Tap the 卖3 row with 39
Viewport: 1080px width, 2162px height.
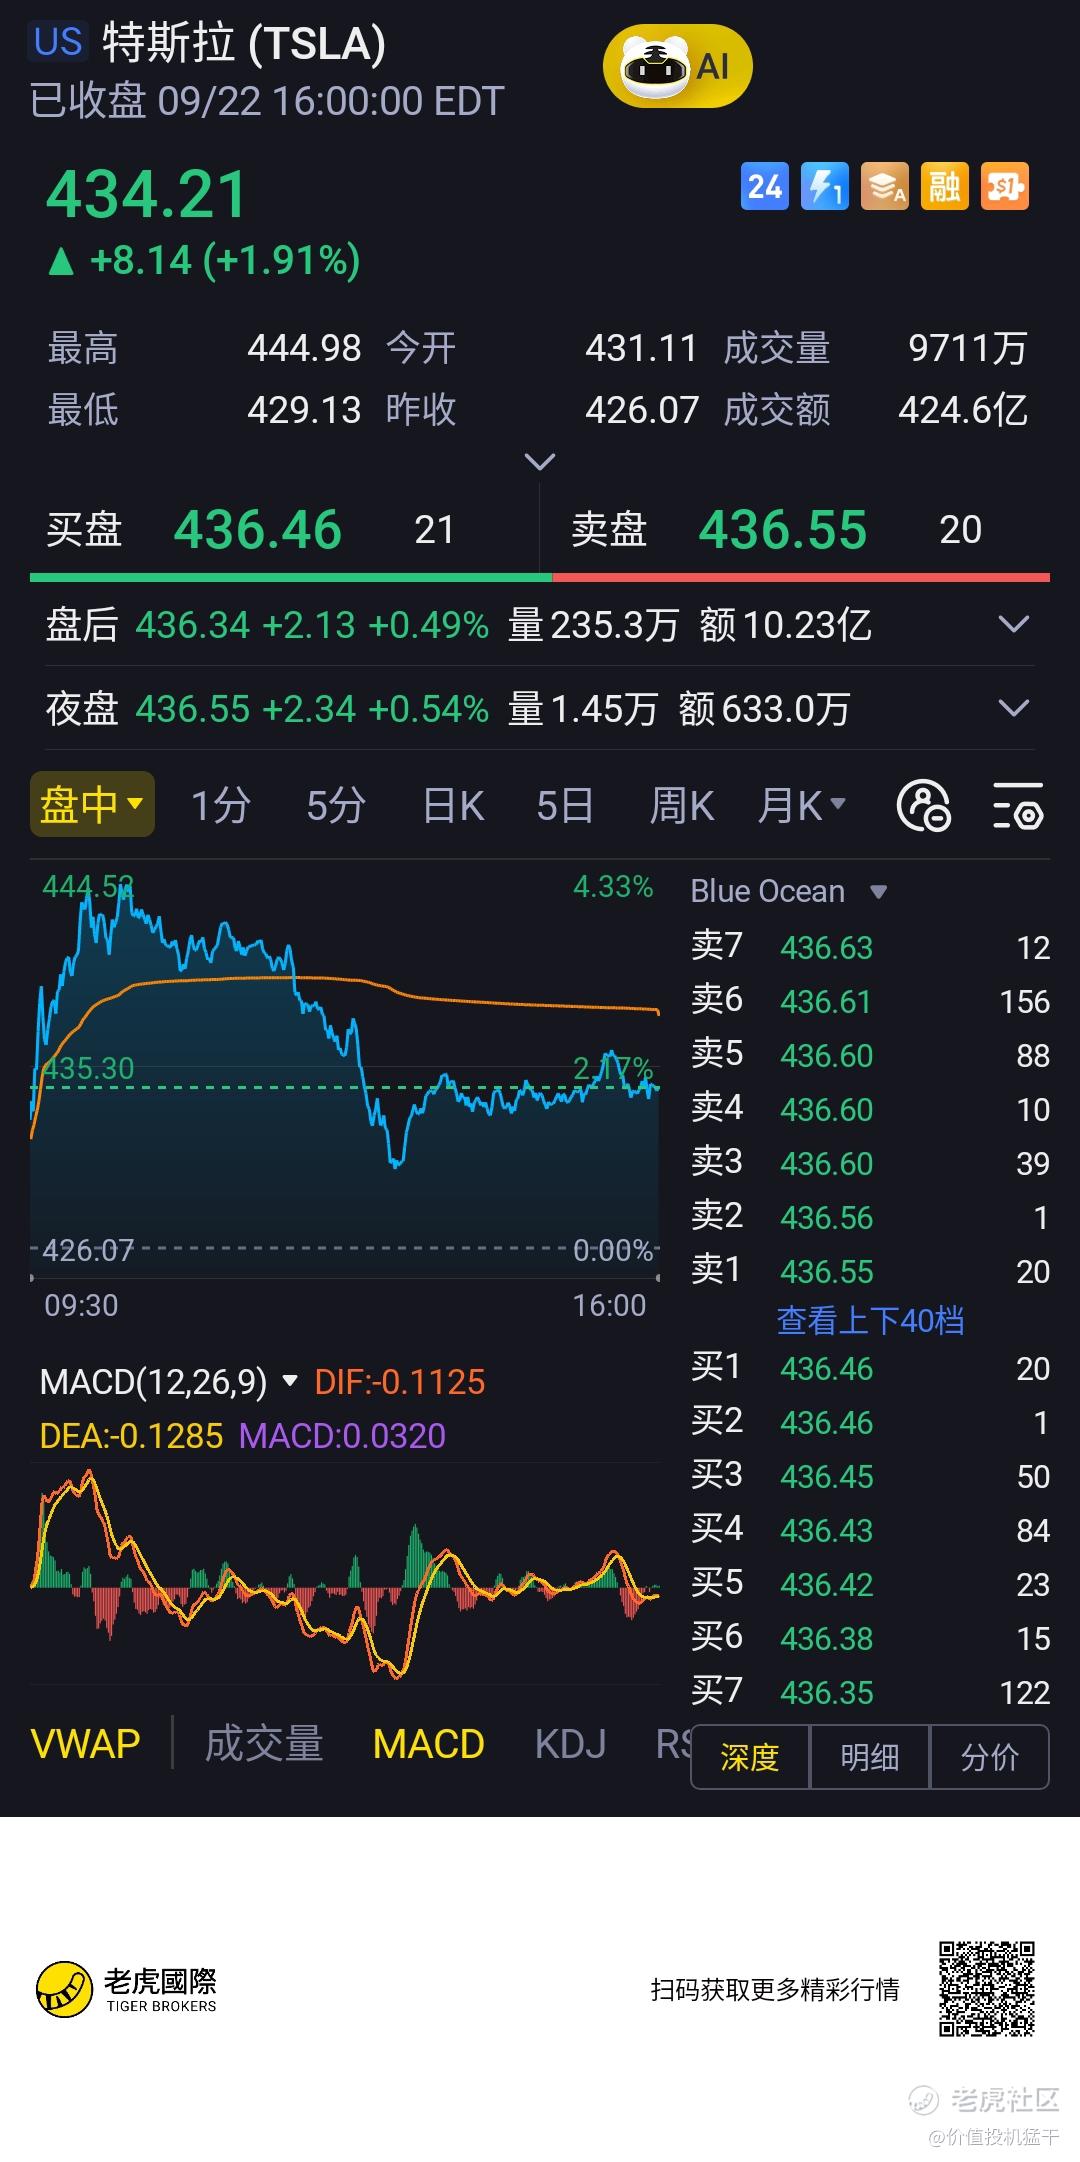[870, 1163]
